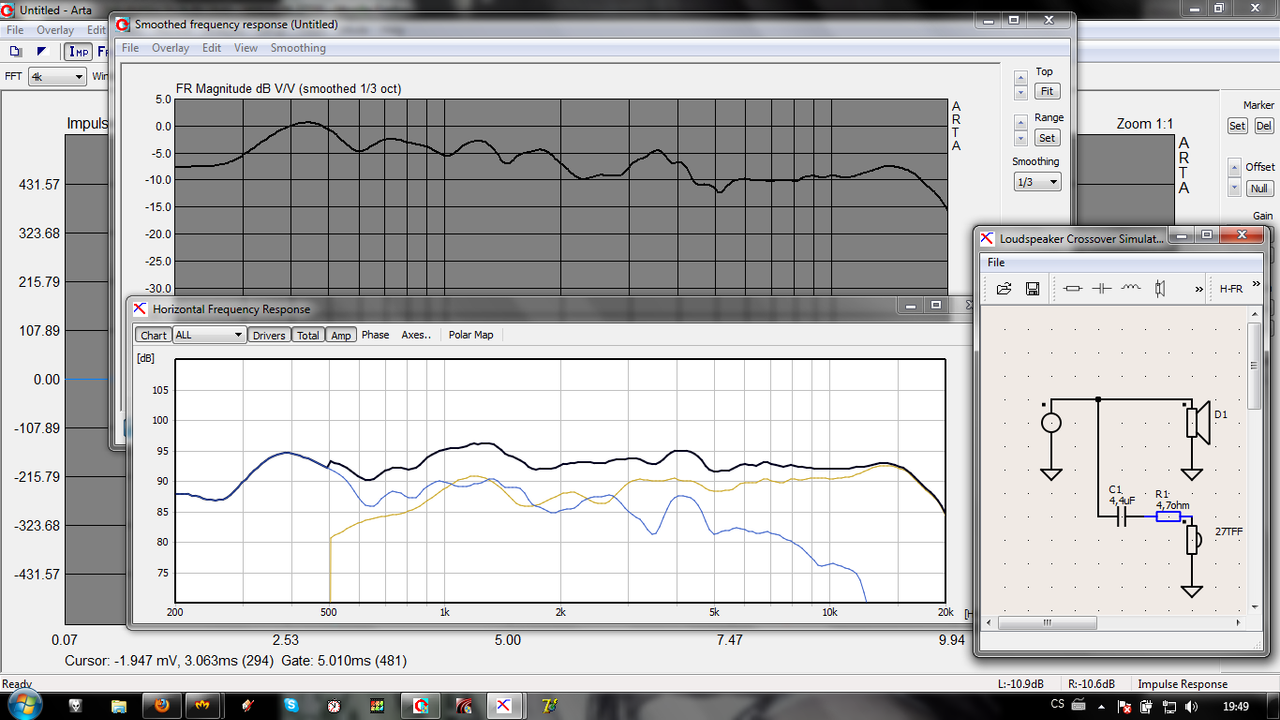Toggle the Amp display button

[341, 335]
